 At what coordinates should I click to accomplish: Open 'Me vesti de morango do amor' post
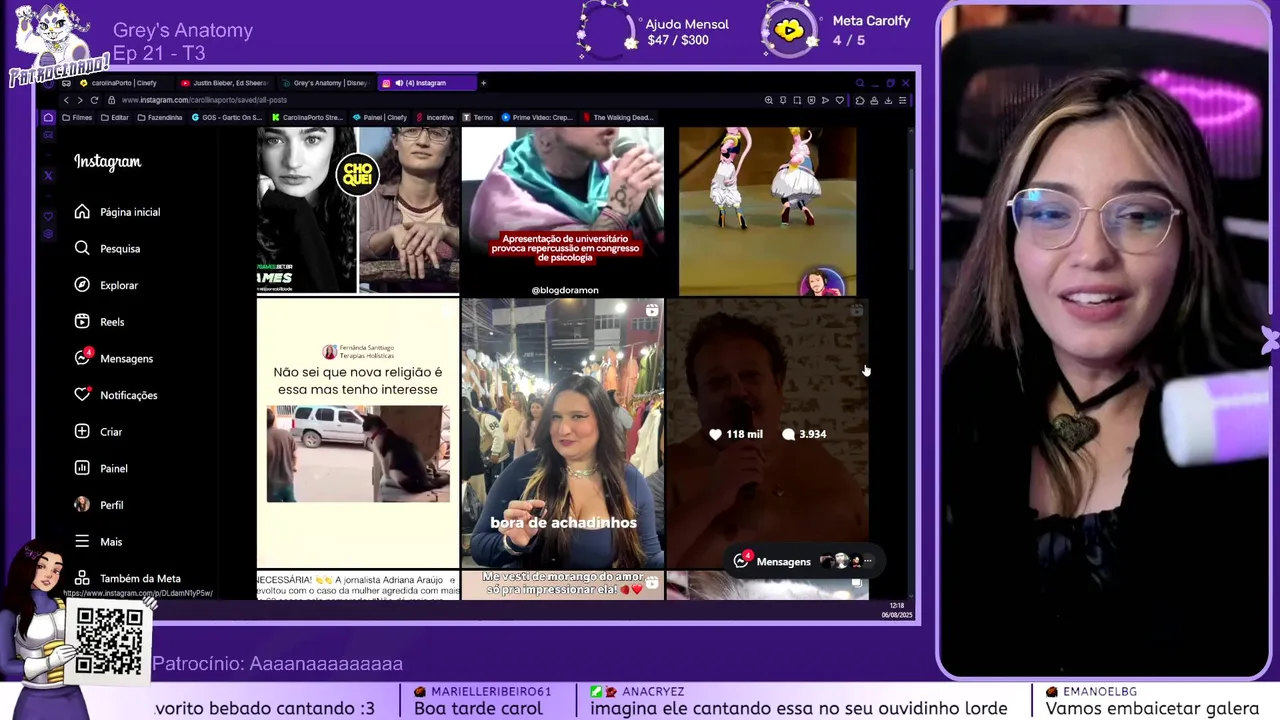pyautogui.click(x=562, y=585)
